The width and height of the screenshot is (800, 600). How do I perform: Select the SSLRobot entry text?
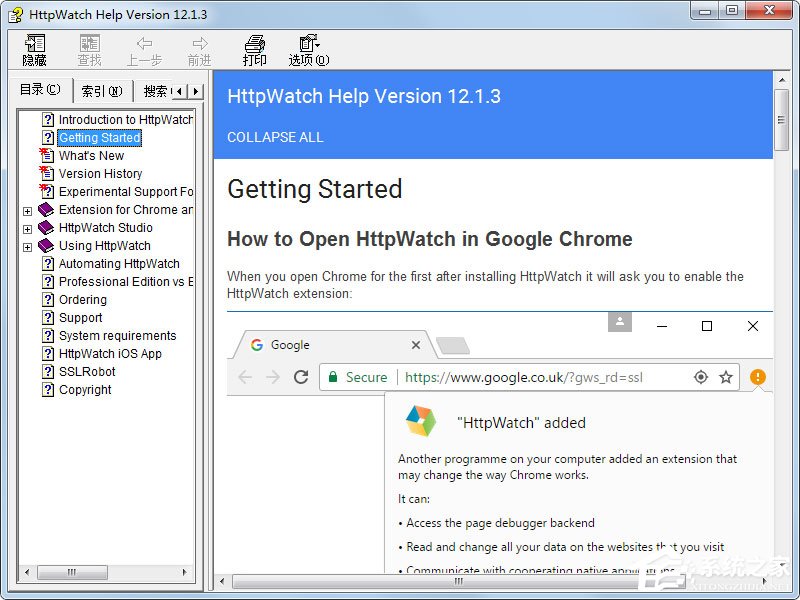(87, 371)
